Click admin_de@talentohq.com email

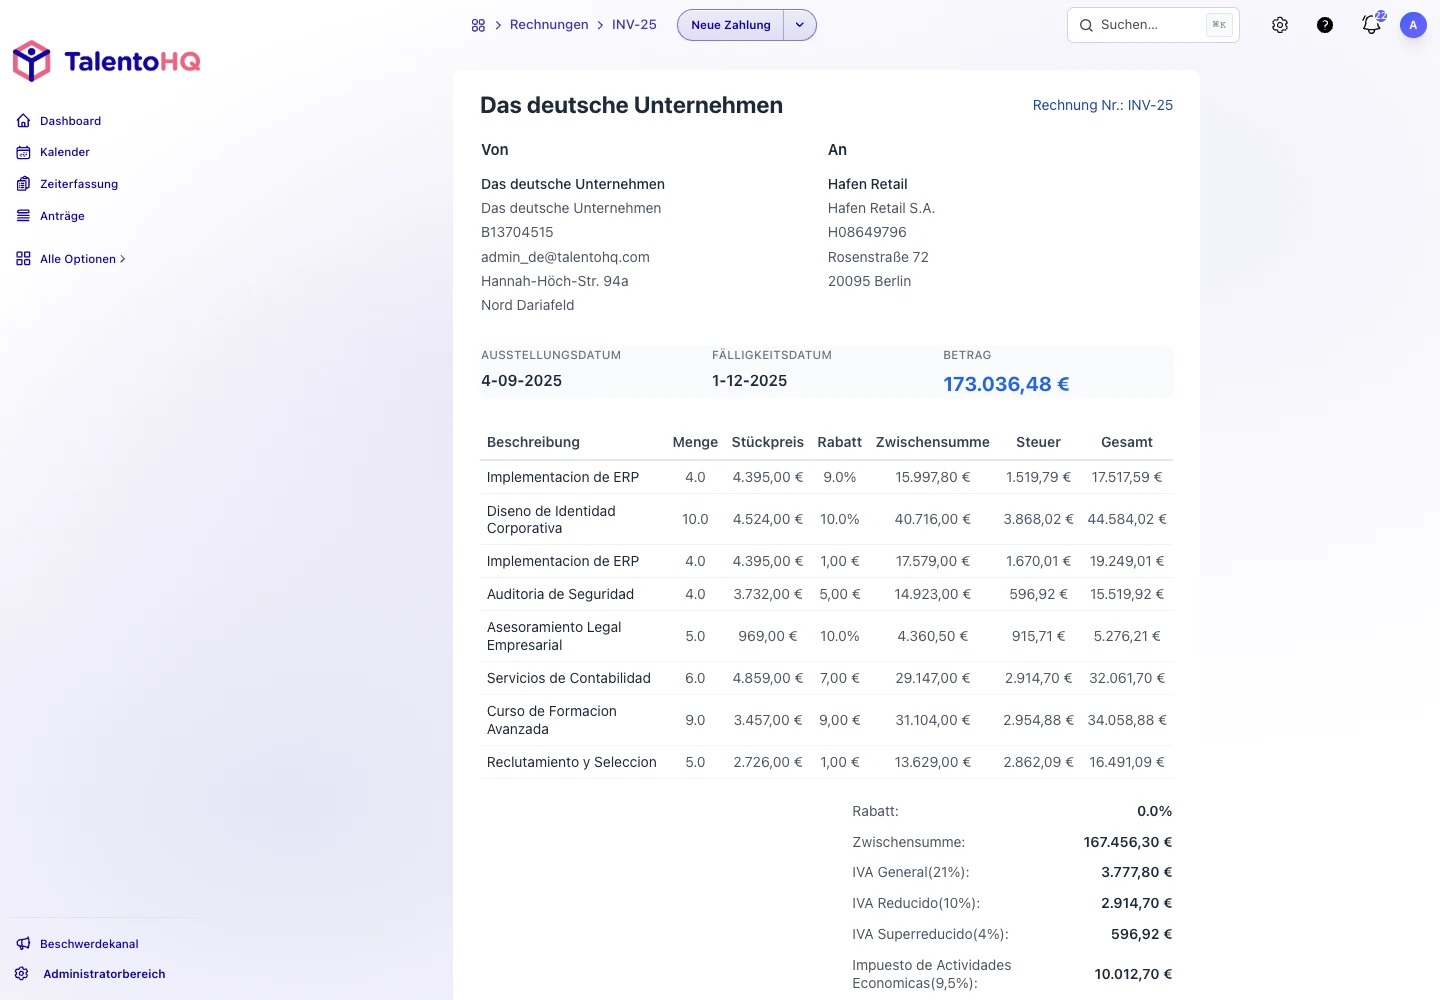[x=565, y=257]
